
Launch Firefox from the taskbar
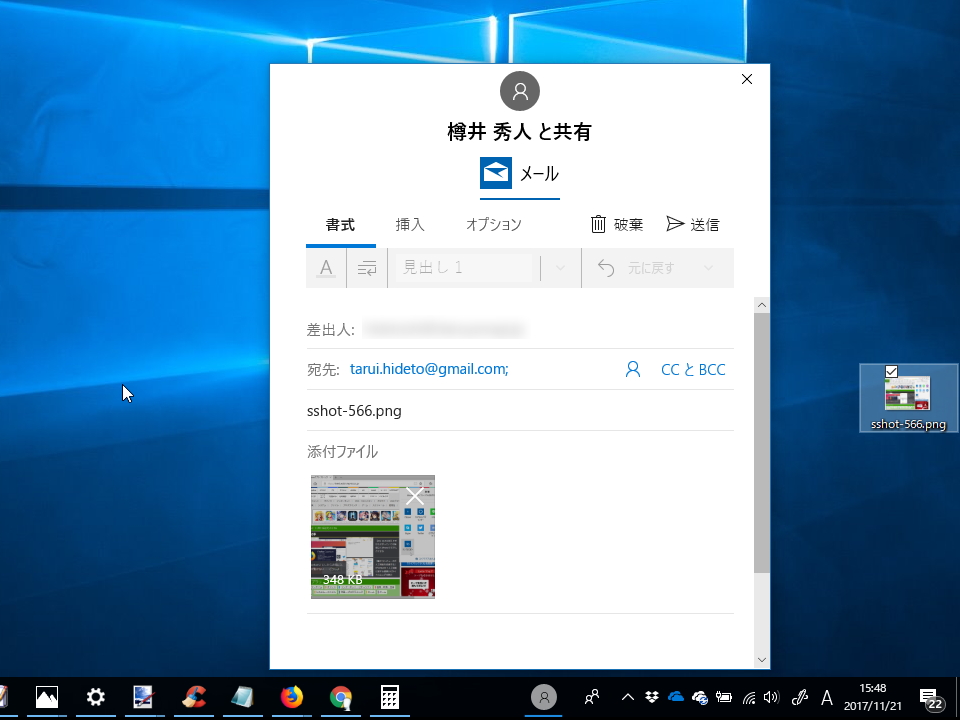(291, 697)
